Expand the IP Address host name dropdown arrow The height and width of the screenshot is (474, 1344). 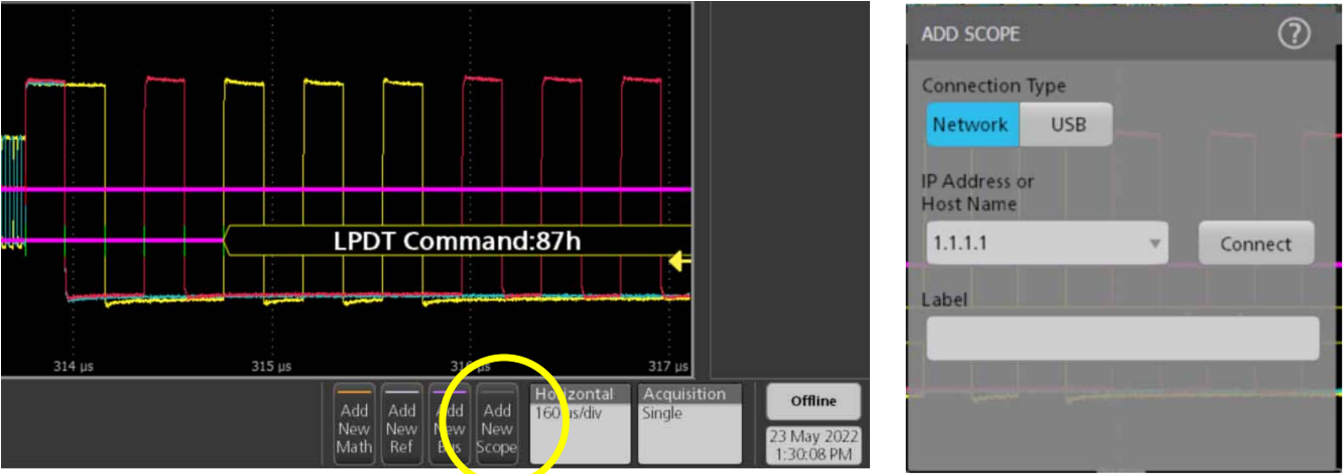[1155, 243]
